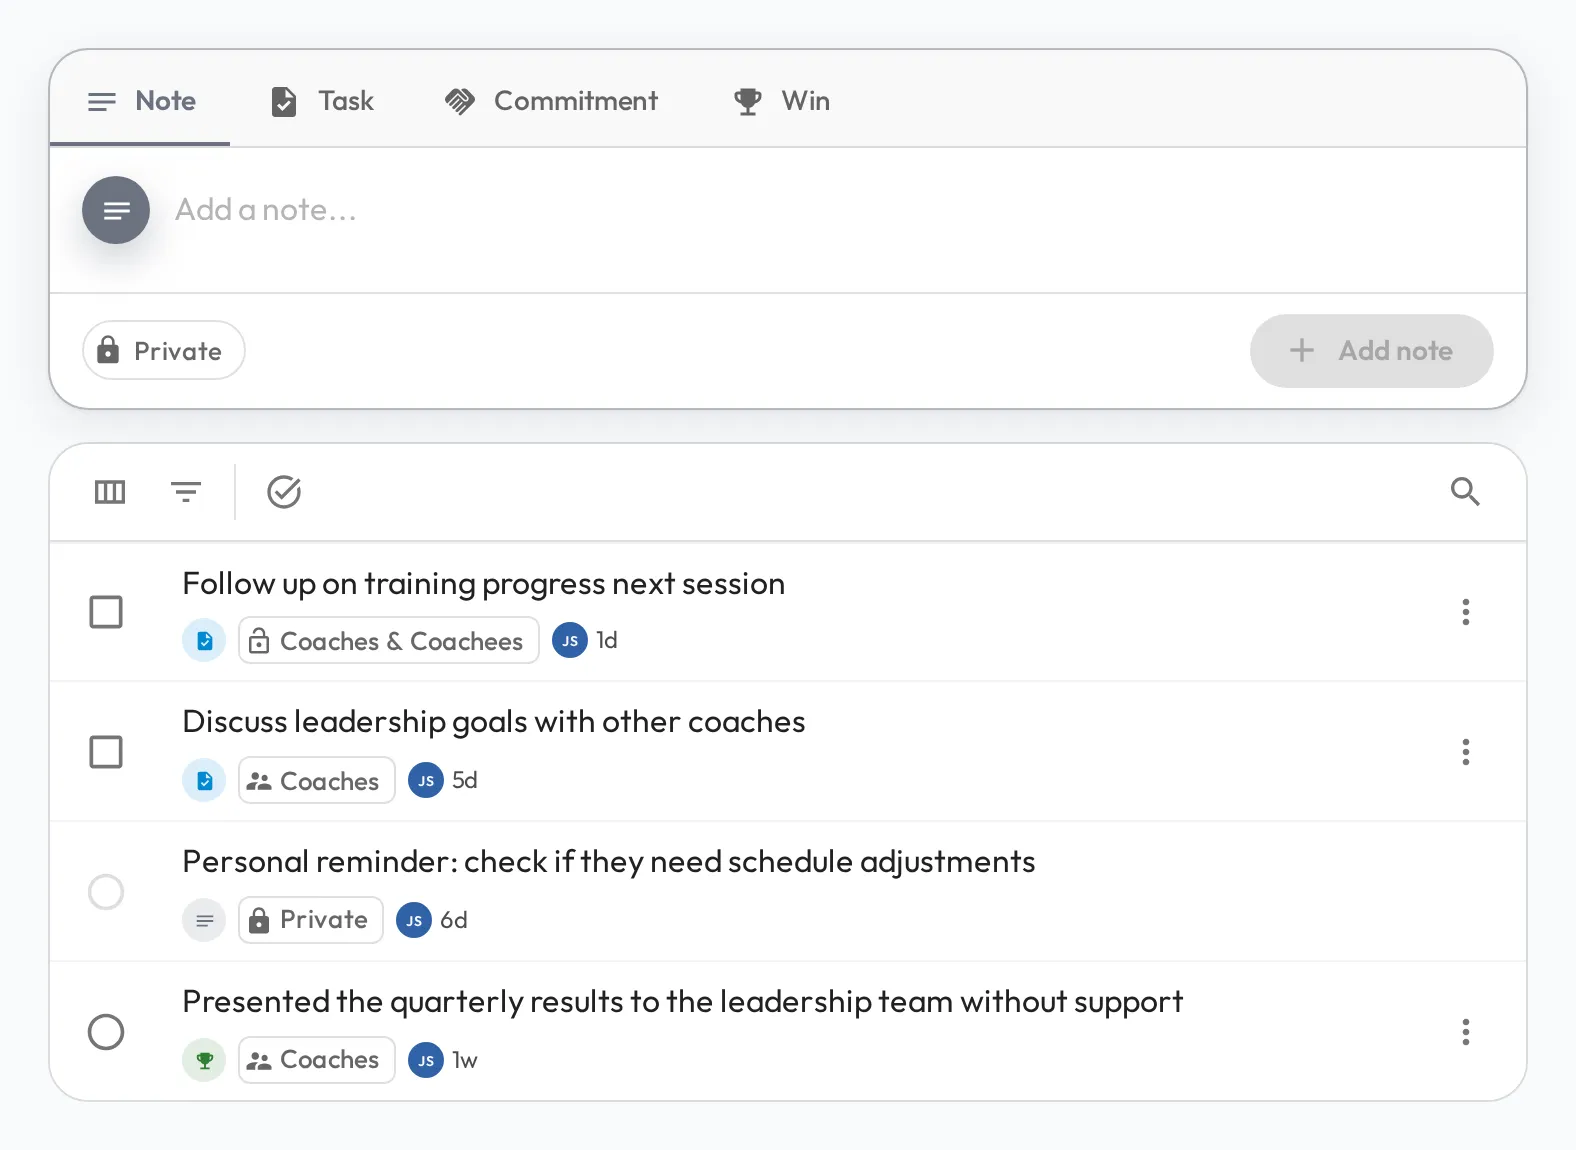This screenshot has width=1576, height=1150.
Task: Open Private chip on Personal reminder row
Action: click(x=310, y=920)
